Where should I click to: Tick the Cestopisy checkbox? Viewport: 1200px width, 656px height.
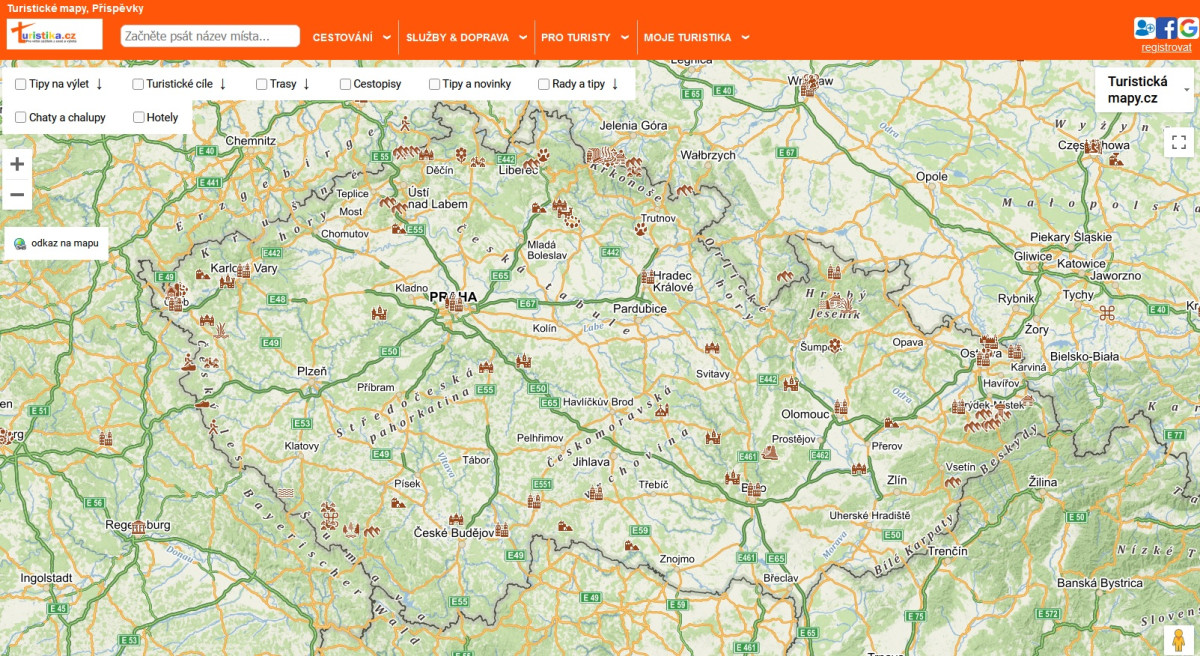point(345,84)
